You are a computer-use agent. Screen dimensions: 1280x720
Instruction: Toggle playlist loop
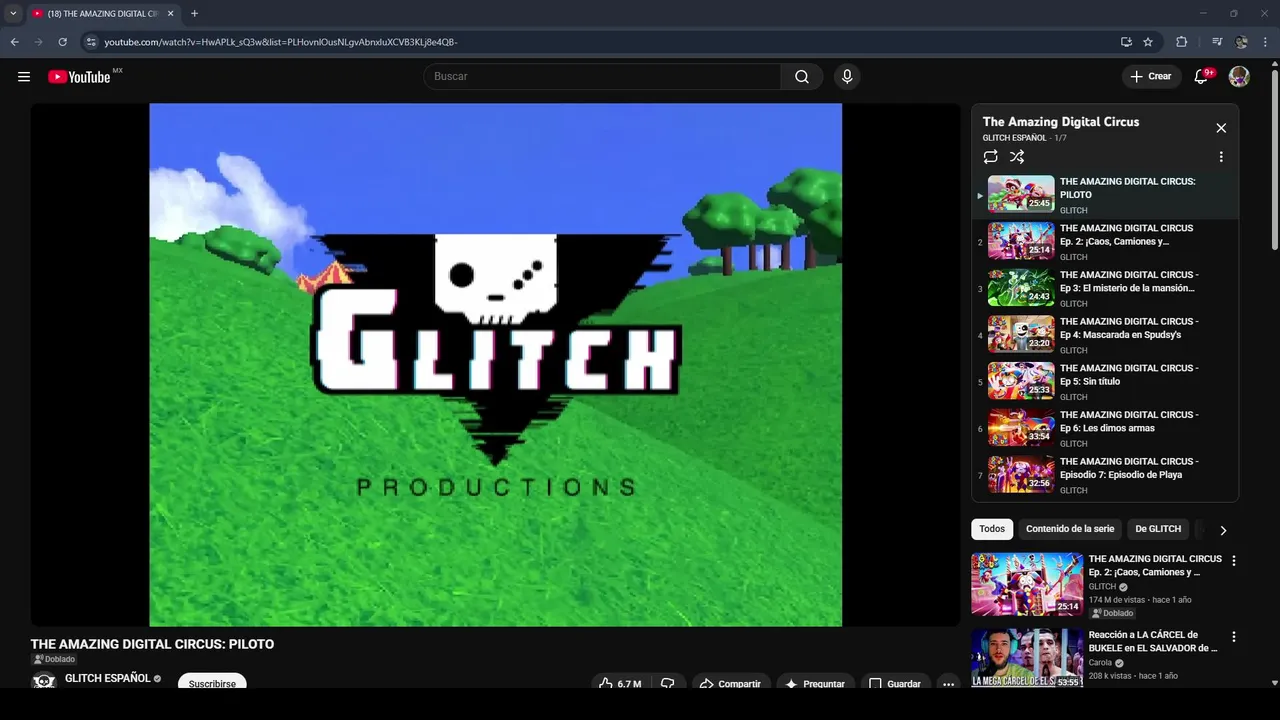[990, 157]
